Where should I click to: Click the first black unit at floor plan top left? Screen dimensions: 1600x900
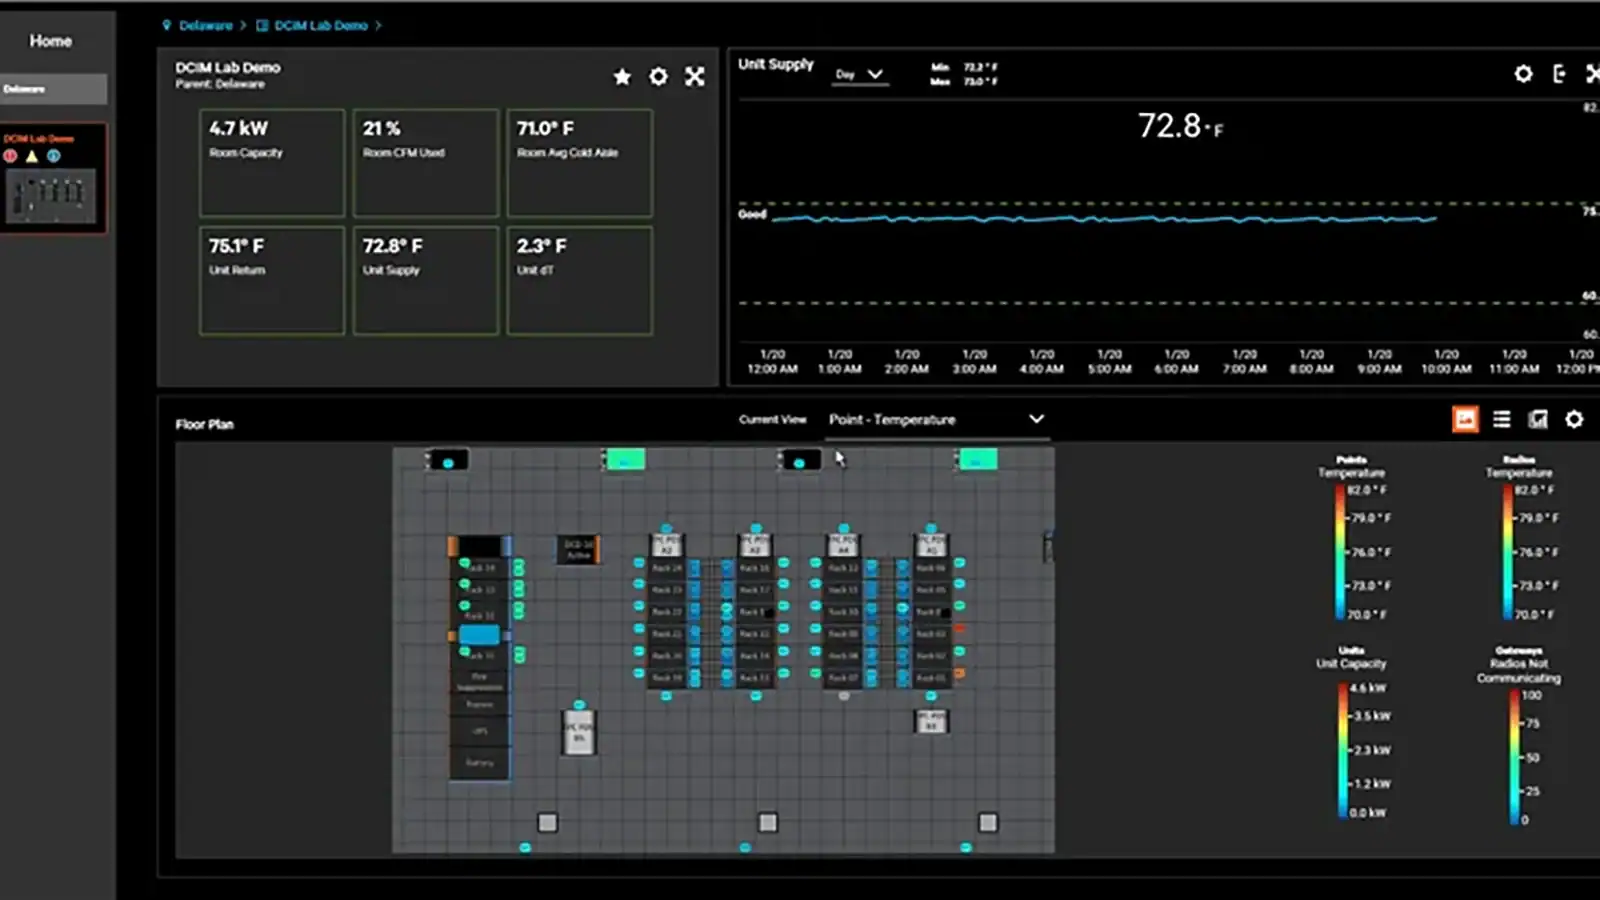[448, 460]
